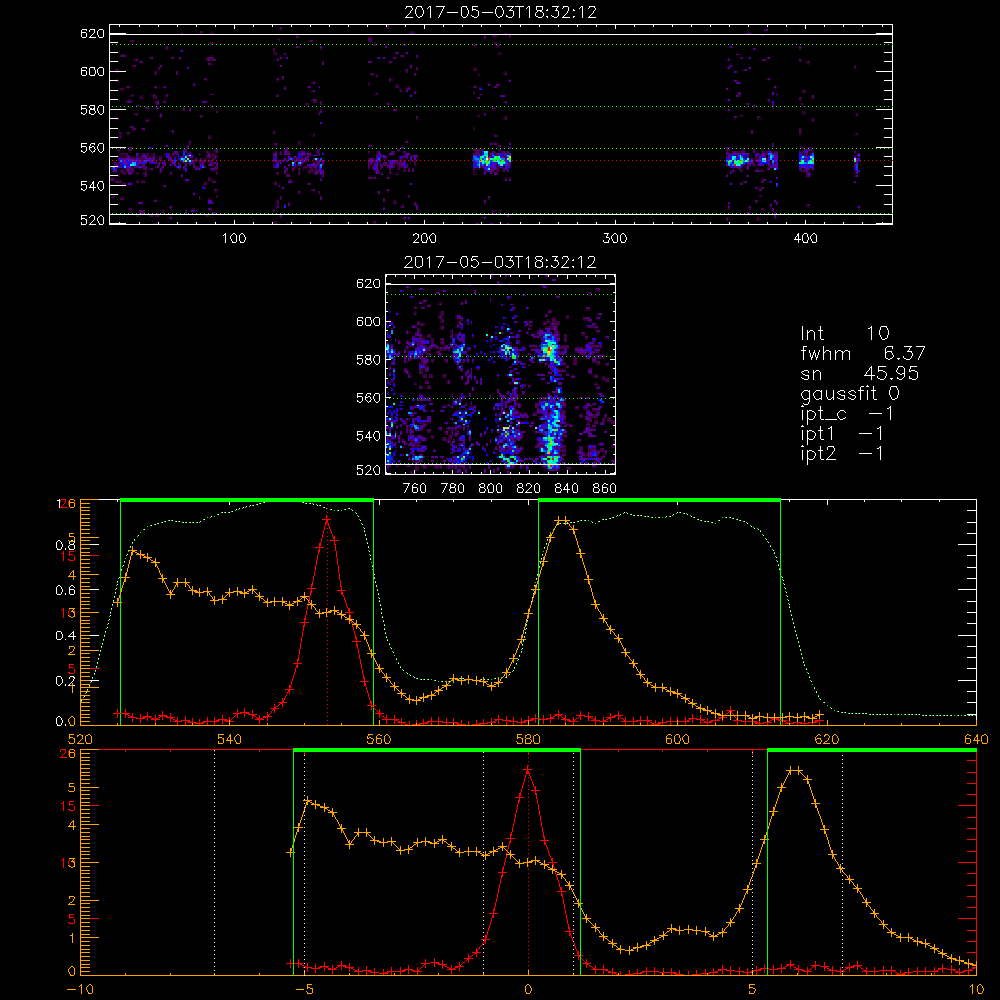Select the 'fwhm 6.37' readout

863,353
